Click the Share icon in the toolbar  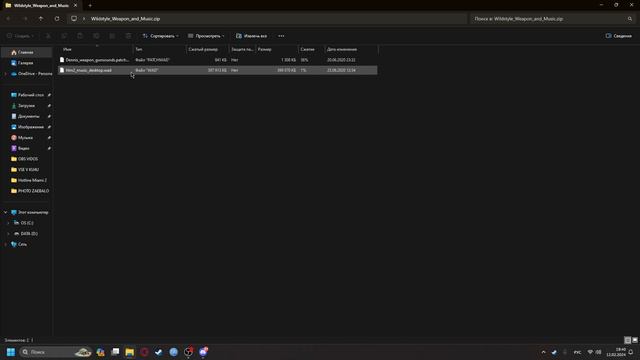click(112, 36)
